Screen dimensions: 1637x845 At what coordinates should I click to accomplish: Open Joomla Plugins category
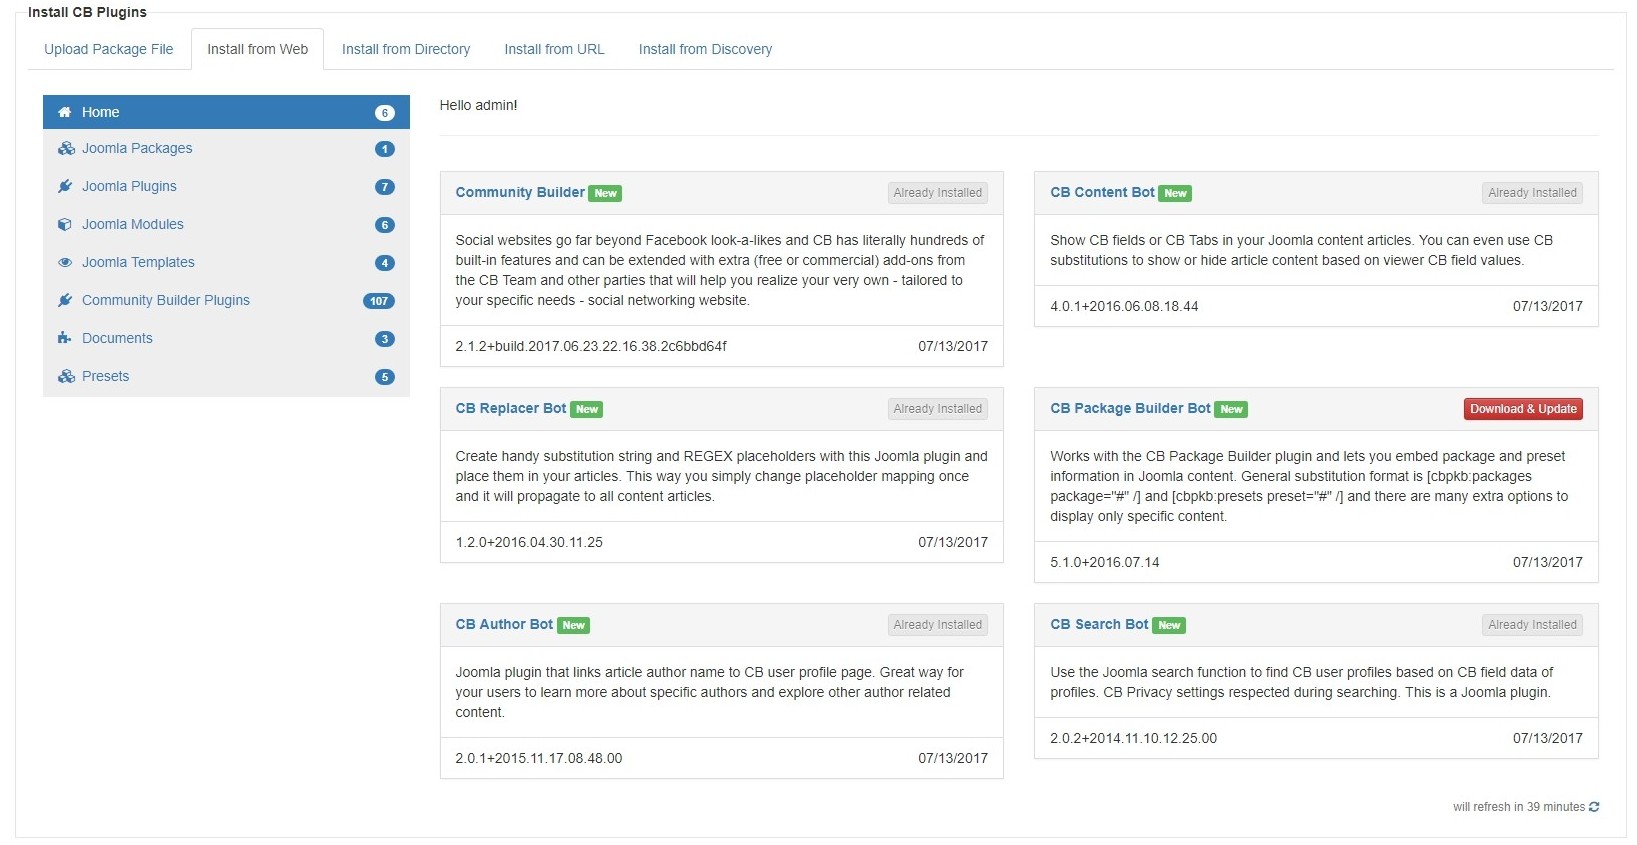coord(226,186)
